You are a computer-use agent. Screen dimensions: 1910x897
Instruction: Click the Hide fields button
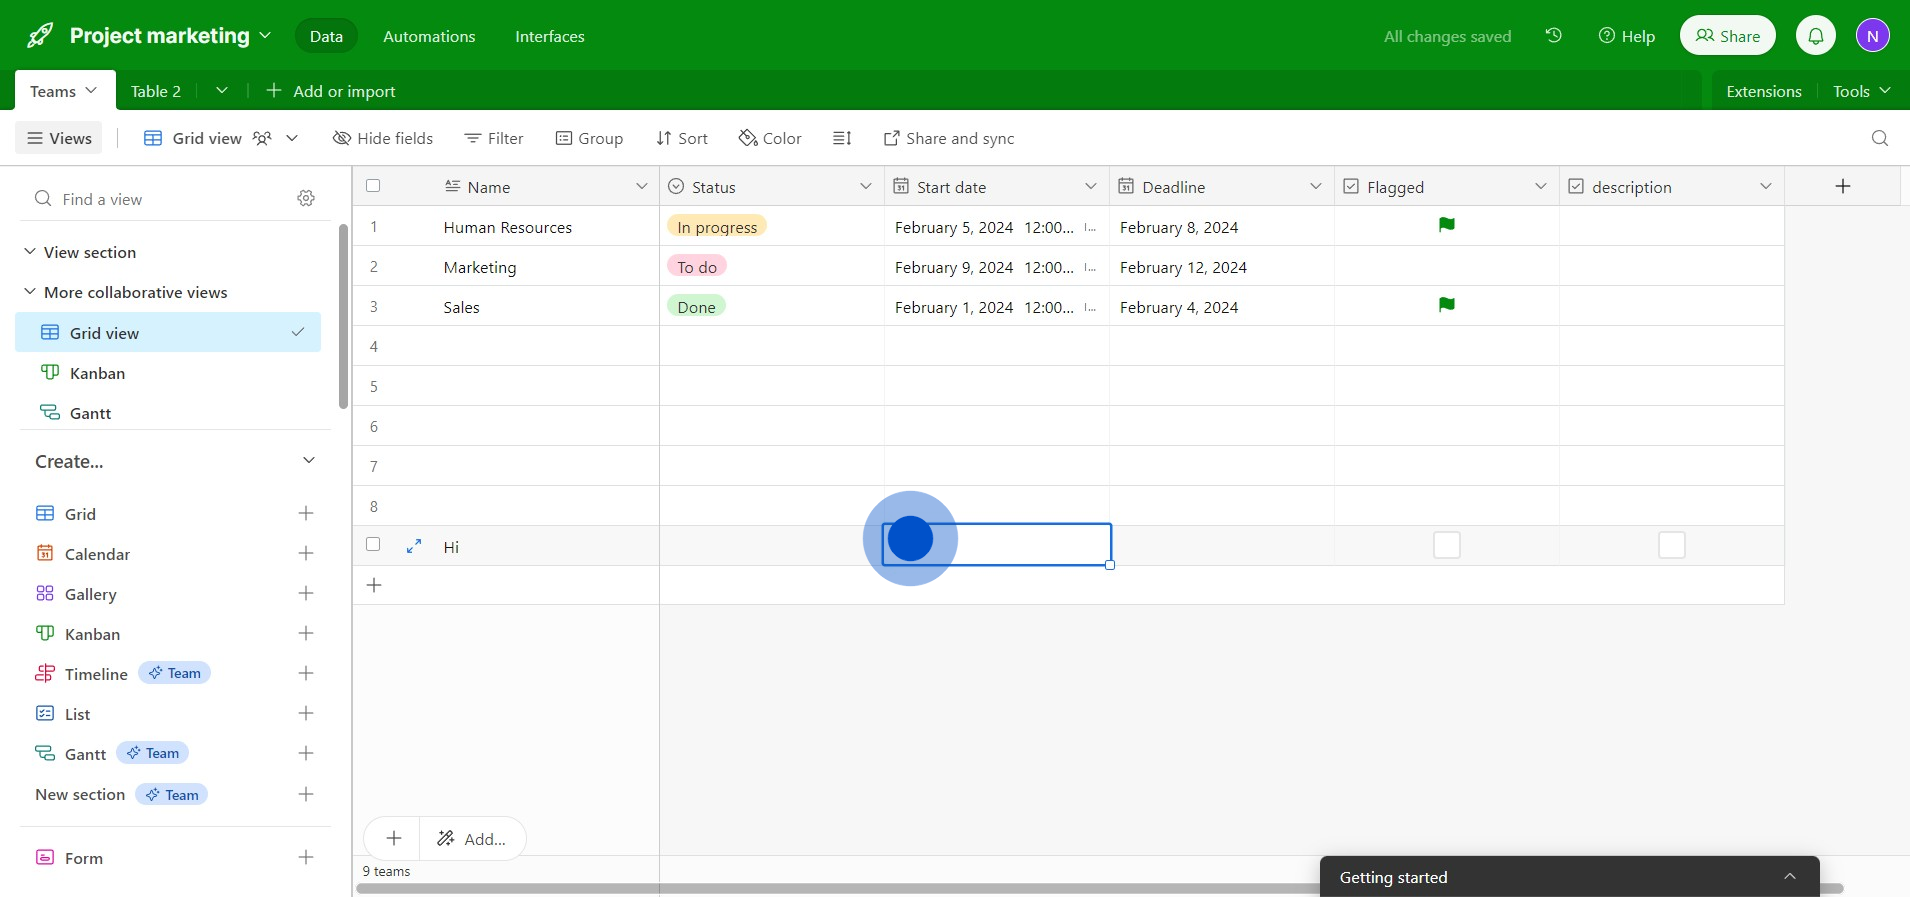click(383, 138)
